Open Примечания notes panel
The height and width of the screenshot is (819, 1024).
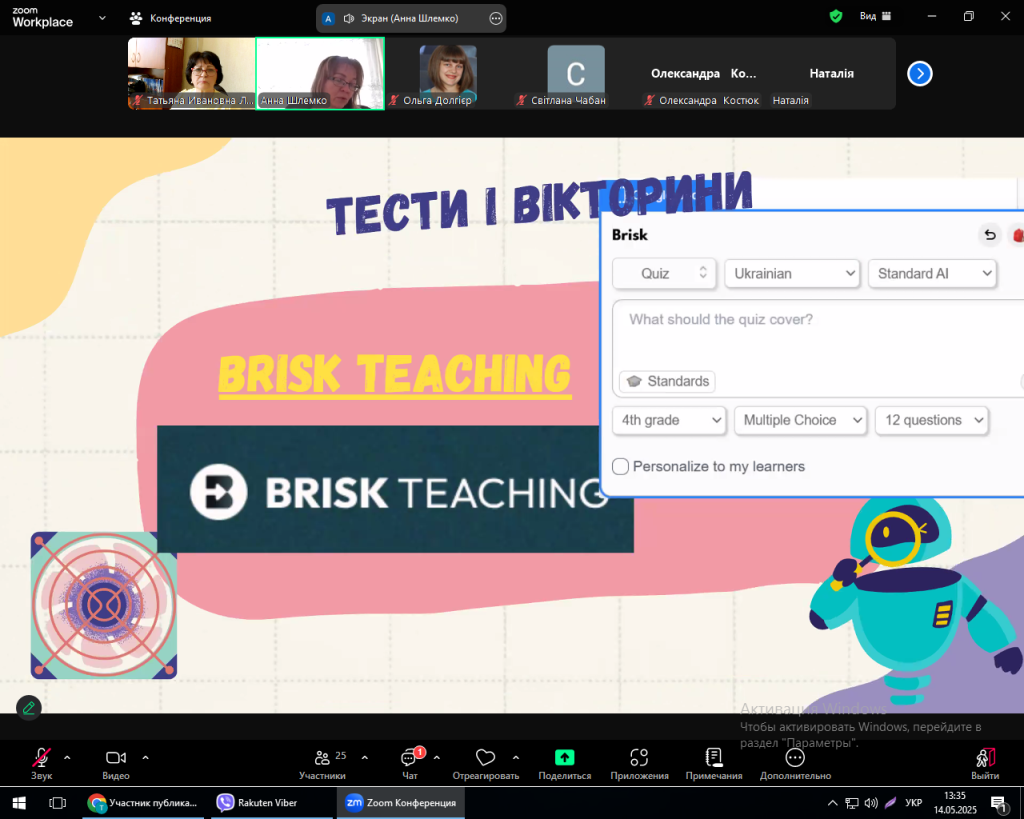tap(714, 763)
